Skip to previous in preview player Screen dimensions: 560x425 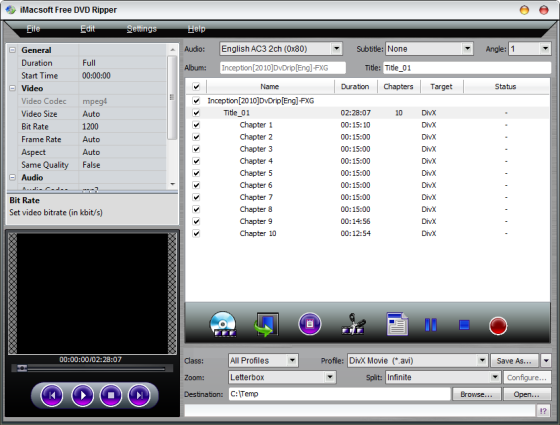tap(52, 395)
